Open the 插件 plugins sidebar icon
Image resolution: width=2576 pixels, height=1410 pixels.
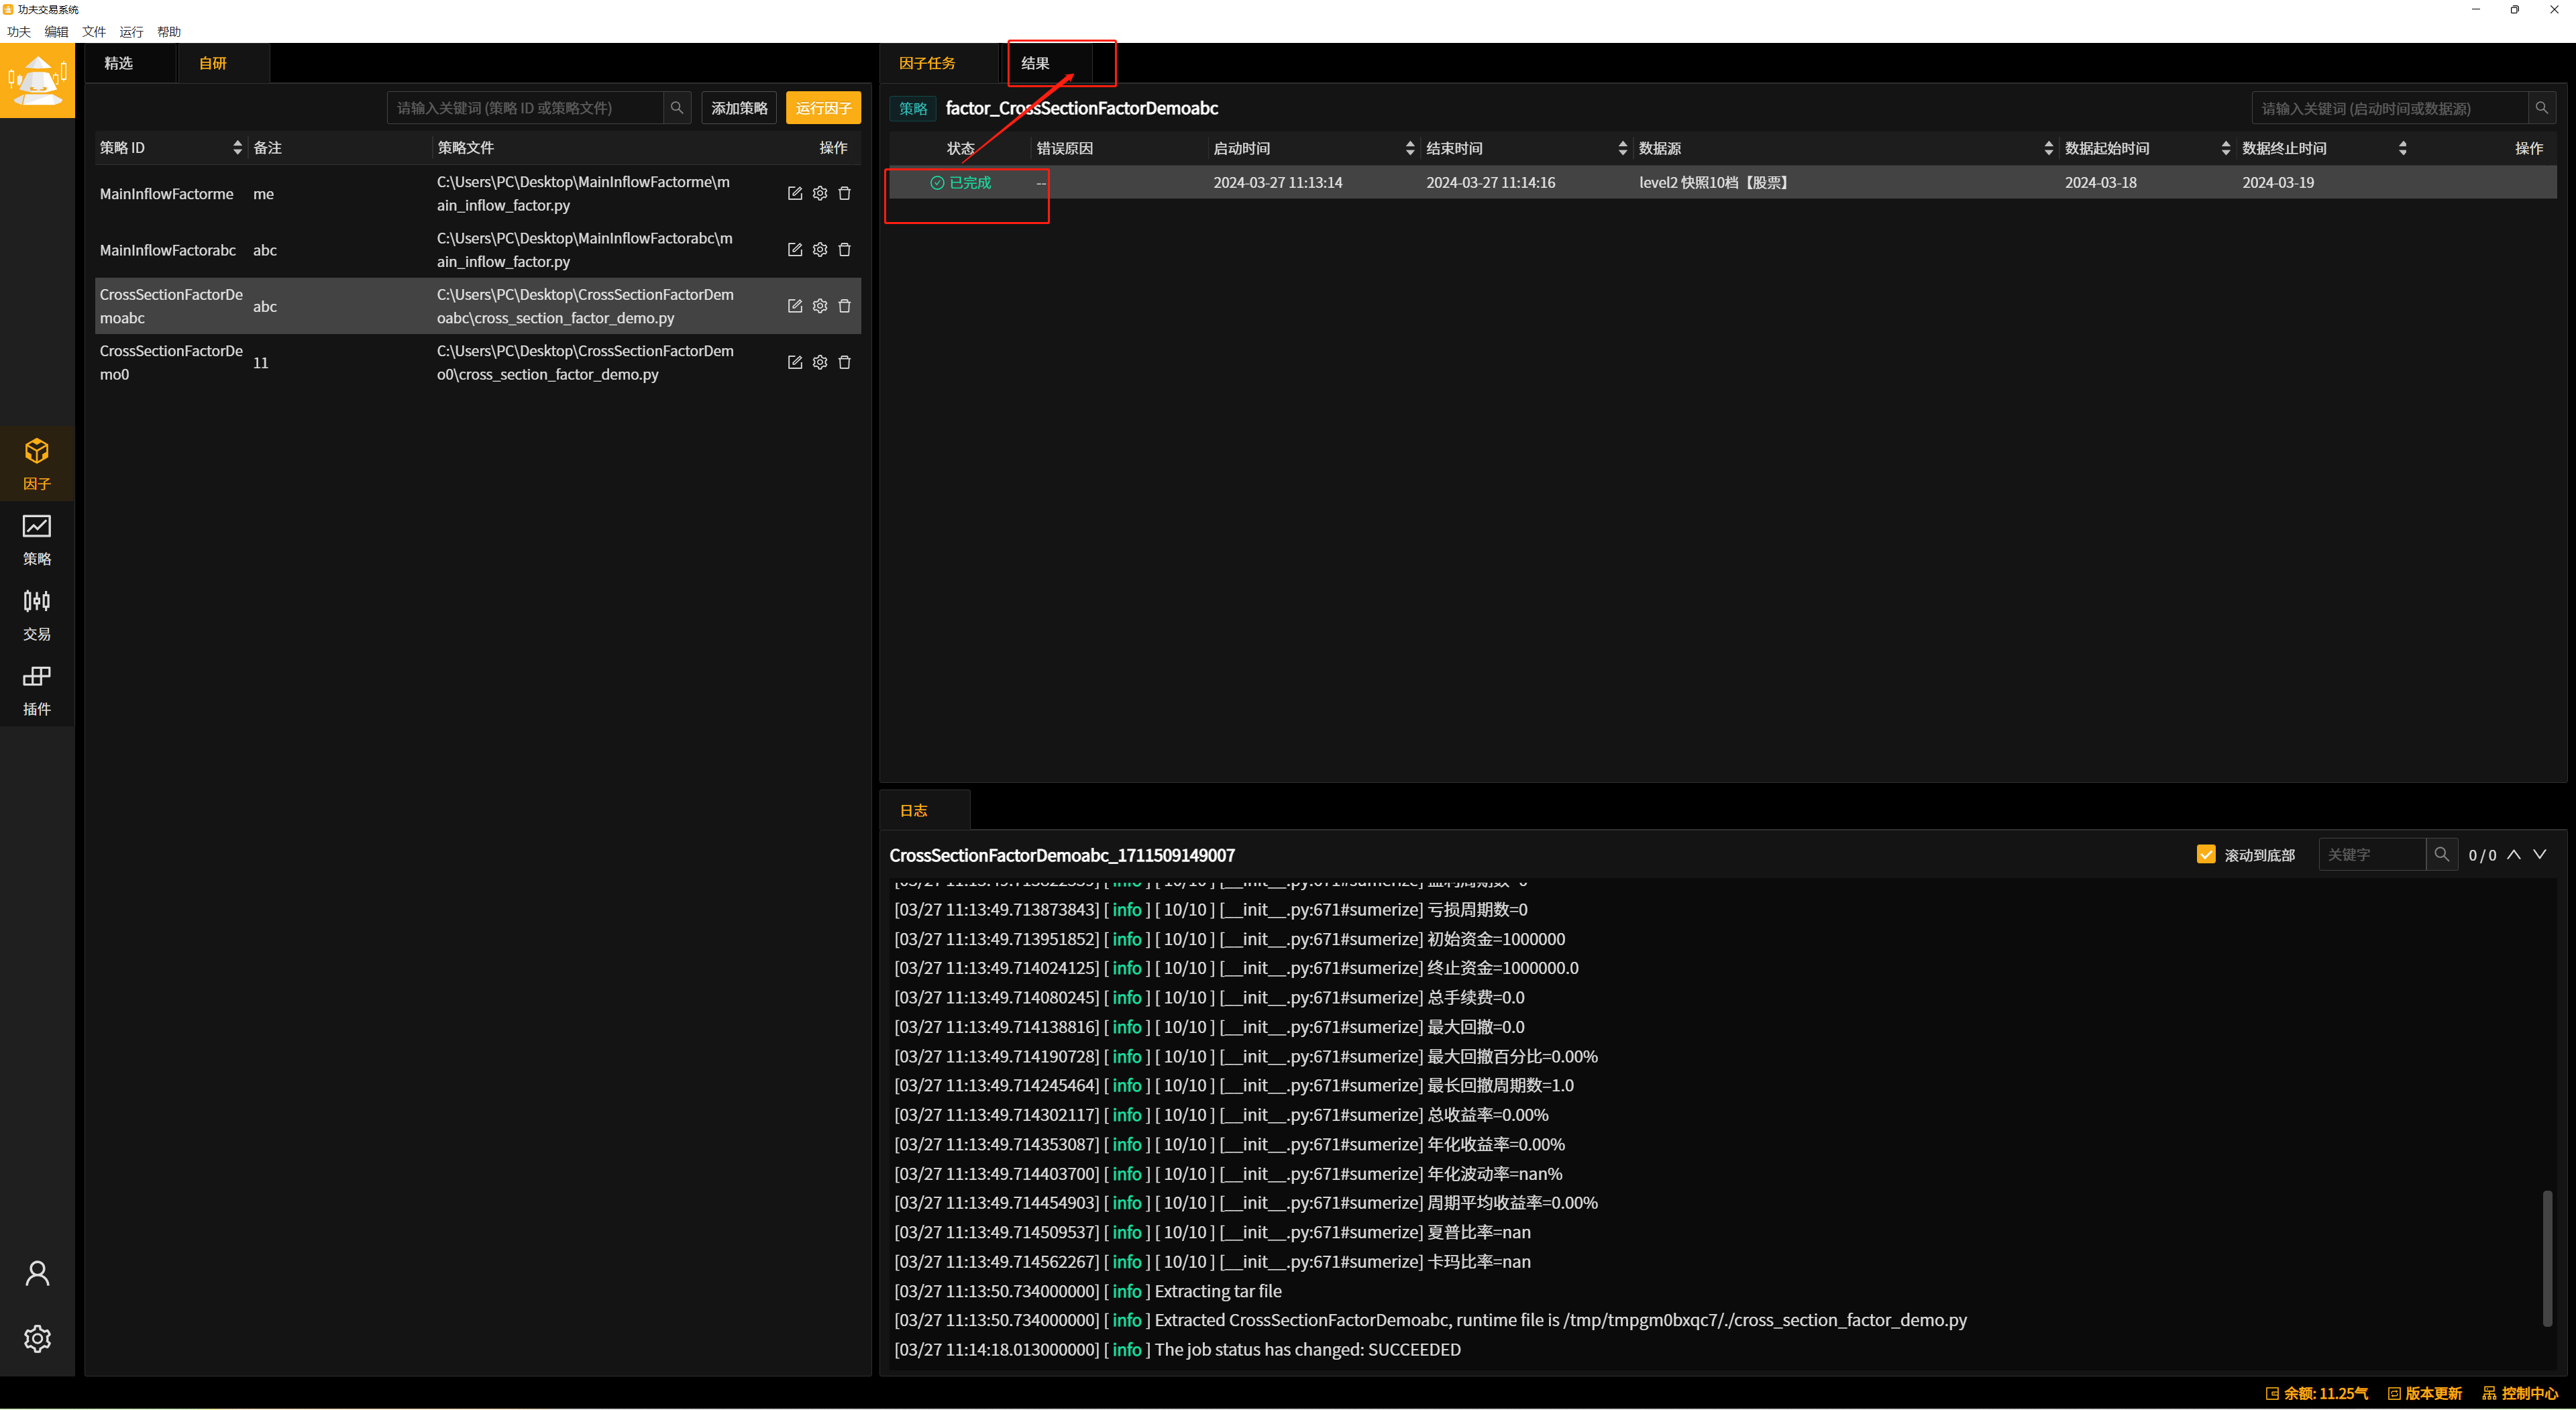tap(37, 690)
